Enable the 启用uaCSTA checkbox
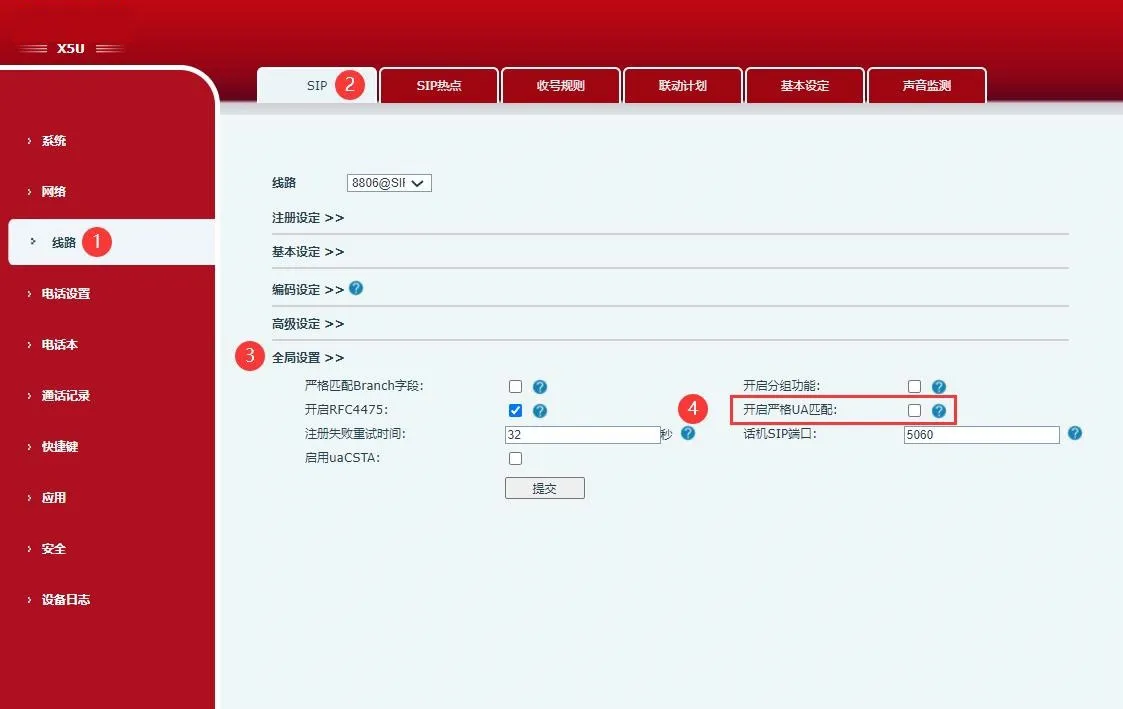Screen dimensions: 1123x709 pos(515,458)
